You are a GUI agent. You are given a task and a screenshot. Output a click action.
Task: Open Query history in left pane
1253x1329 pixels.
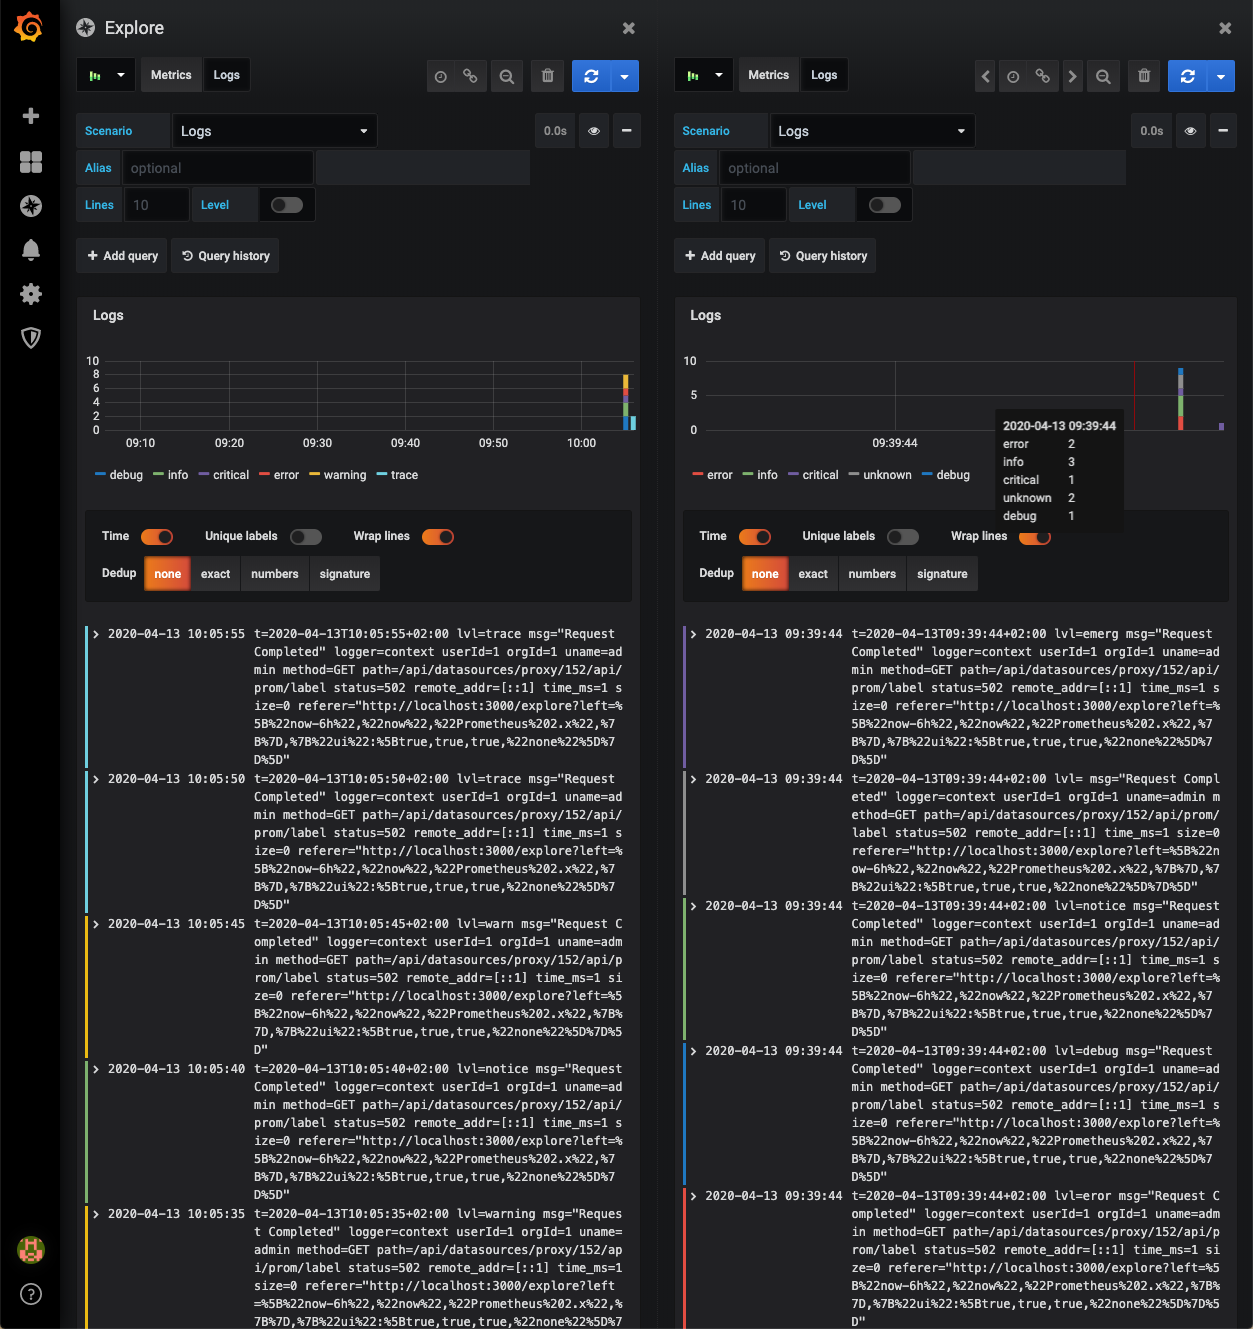(x=226, y=256)
